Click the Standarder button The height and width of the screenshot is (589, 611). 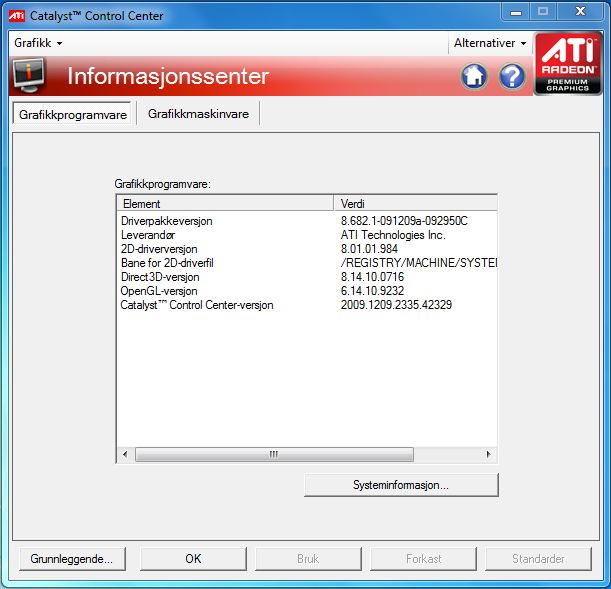coord(538,559)
